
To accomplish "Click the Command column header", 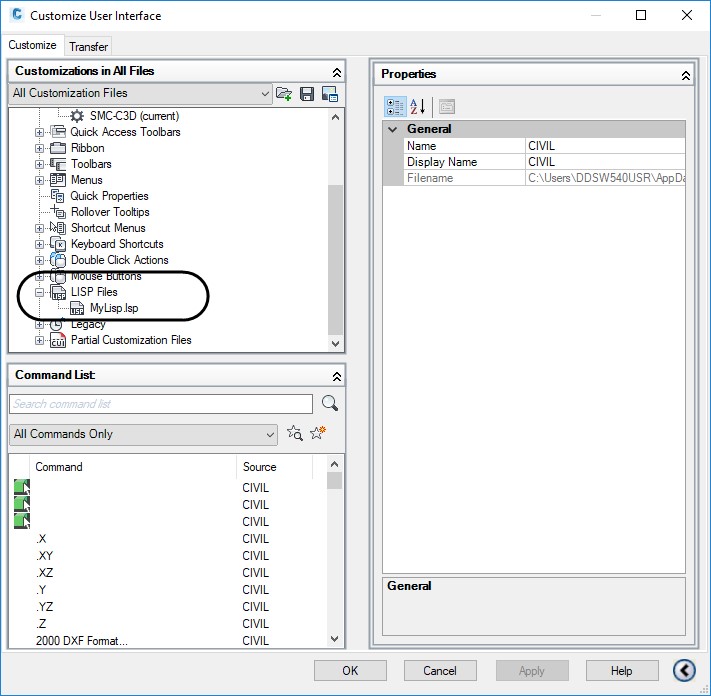I will pos(133,467).
